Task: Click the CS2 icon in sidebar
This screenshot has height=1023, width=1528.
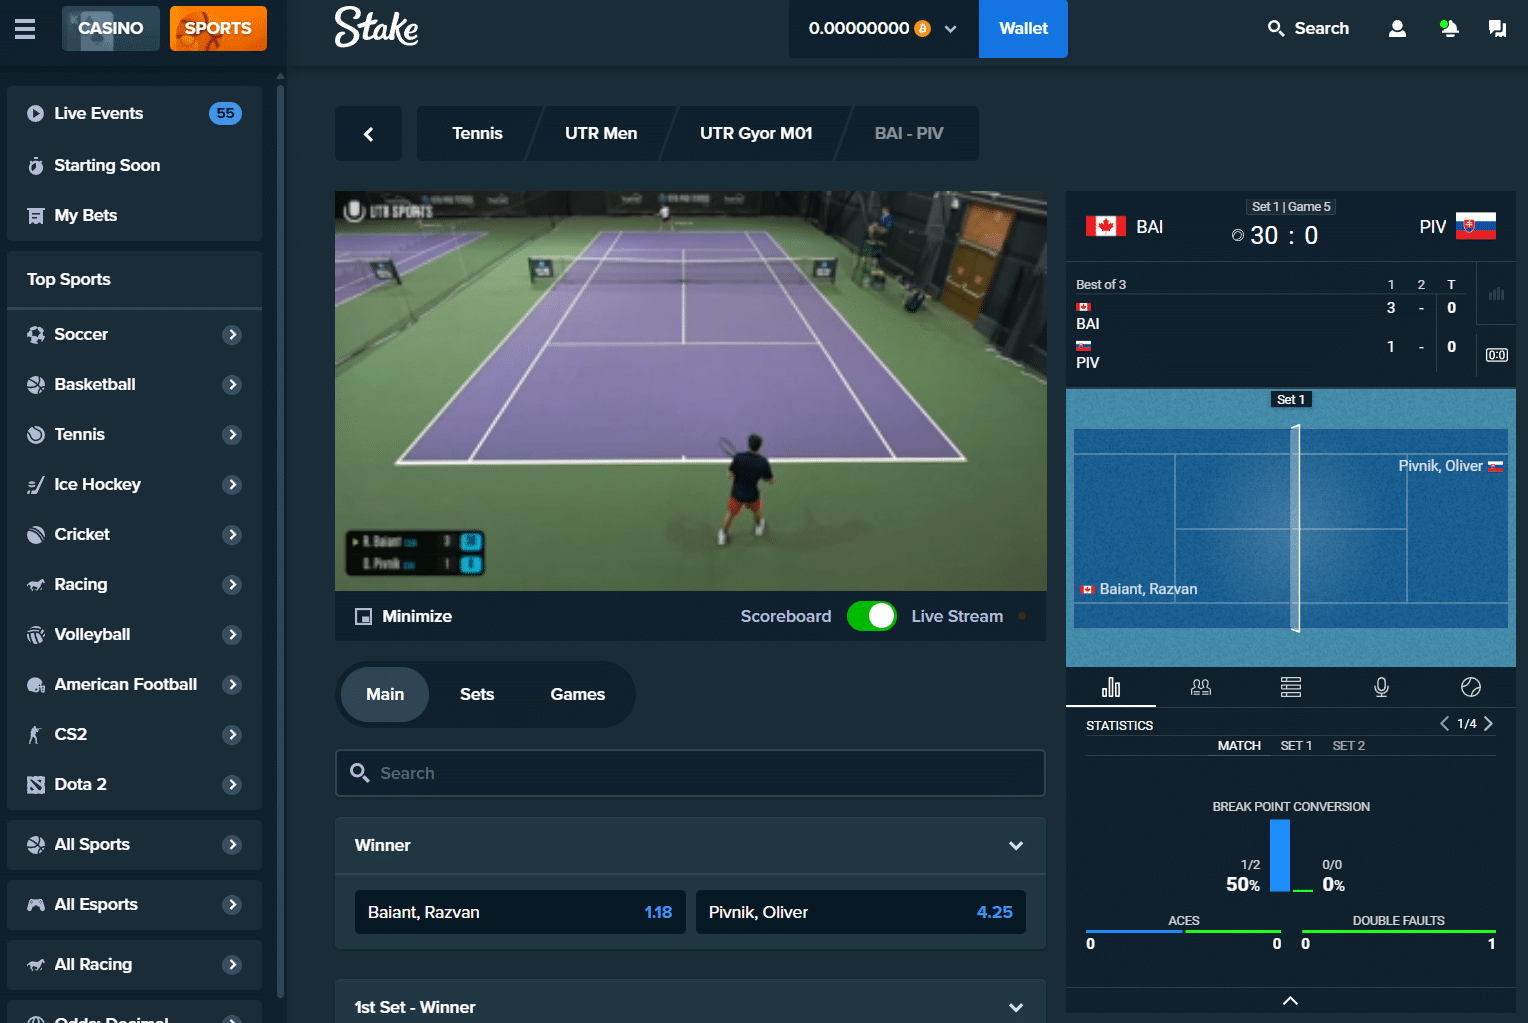Action: 36,734
